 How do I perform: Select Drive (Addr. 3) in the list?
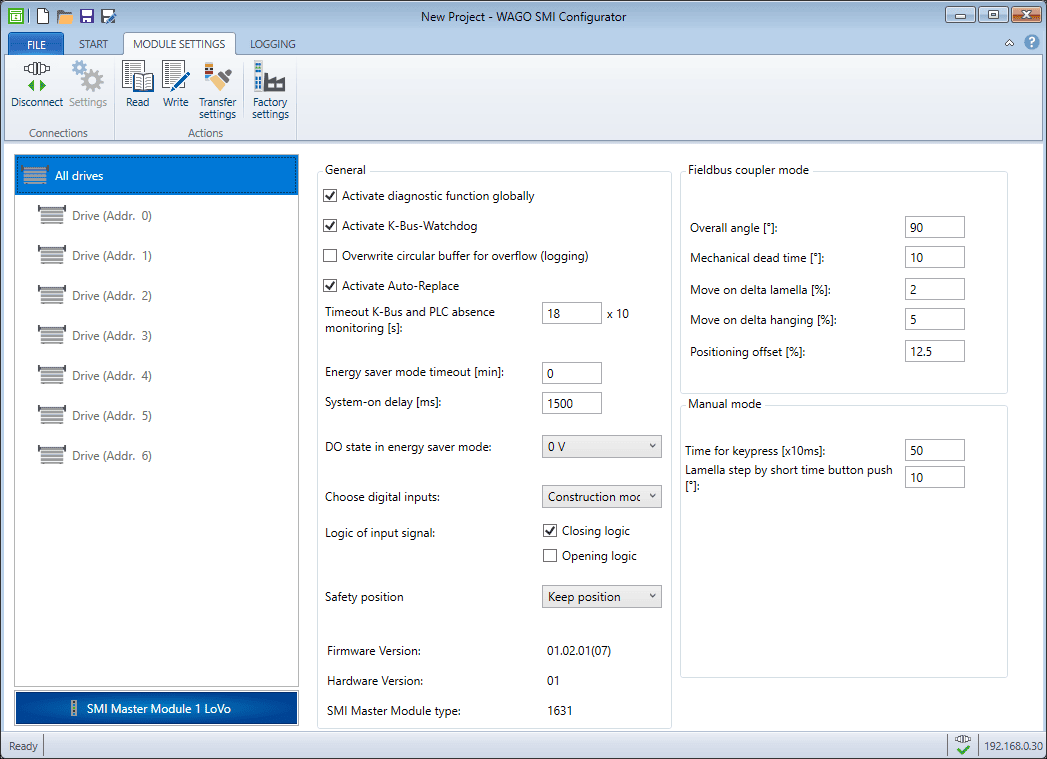[x=111, y=336]
